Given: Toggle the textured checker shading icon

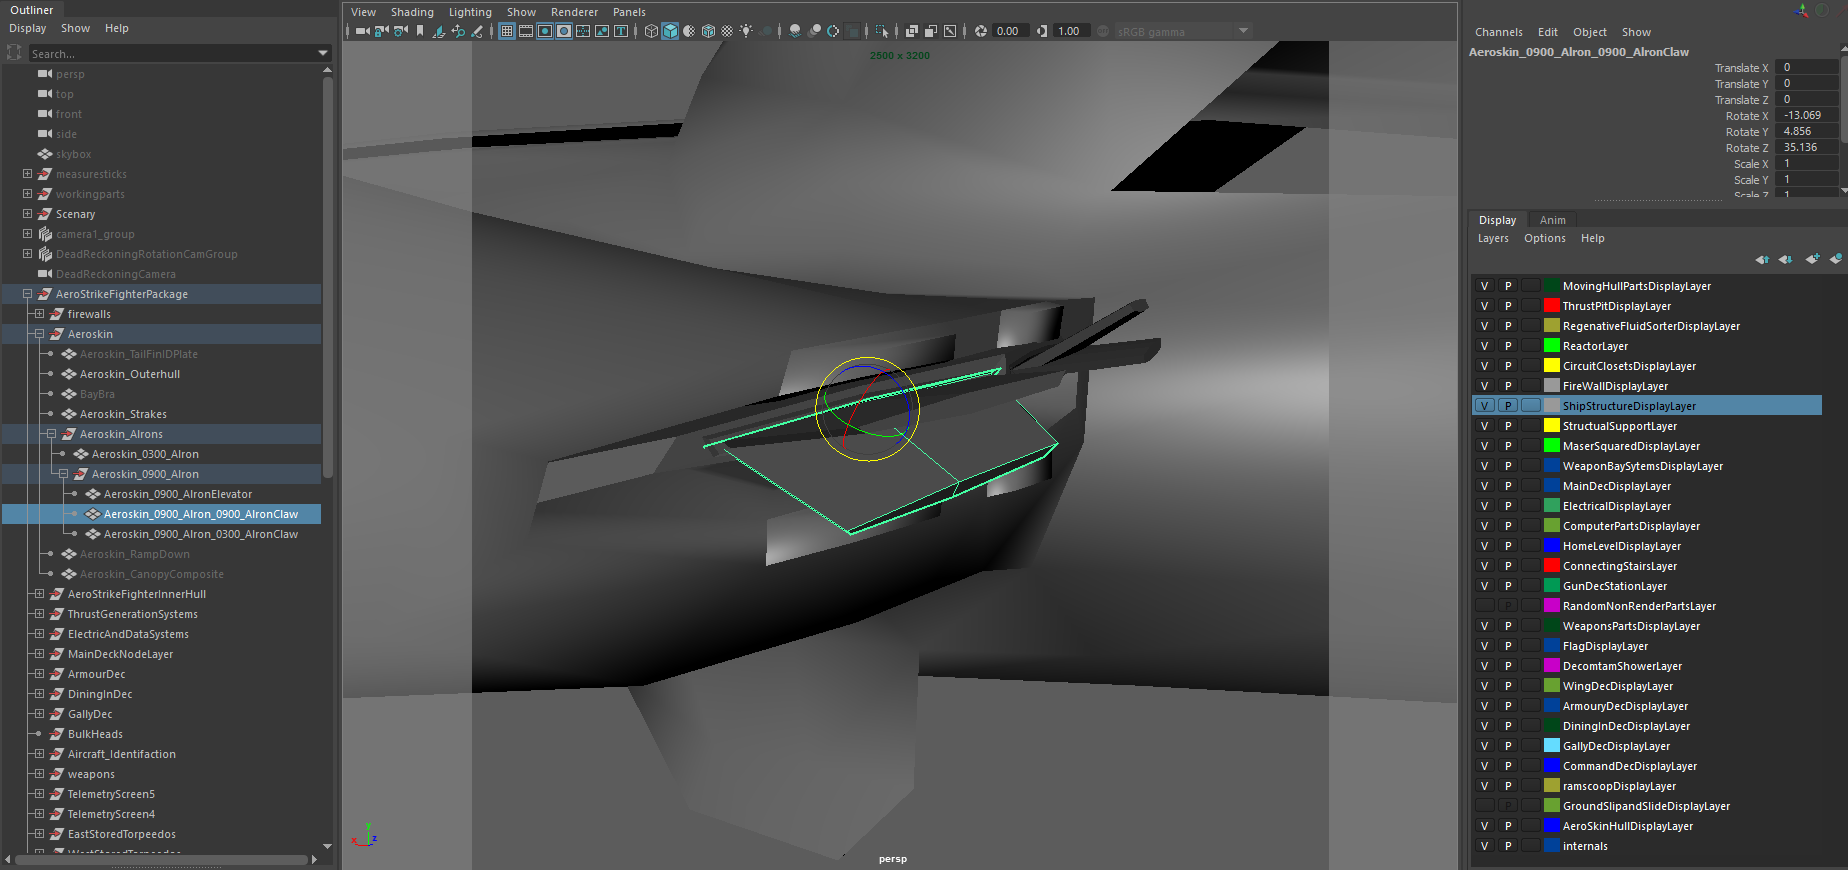Looking at the screenshot, I should pos(727,31).
